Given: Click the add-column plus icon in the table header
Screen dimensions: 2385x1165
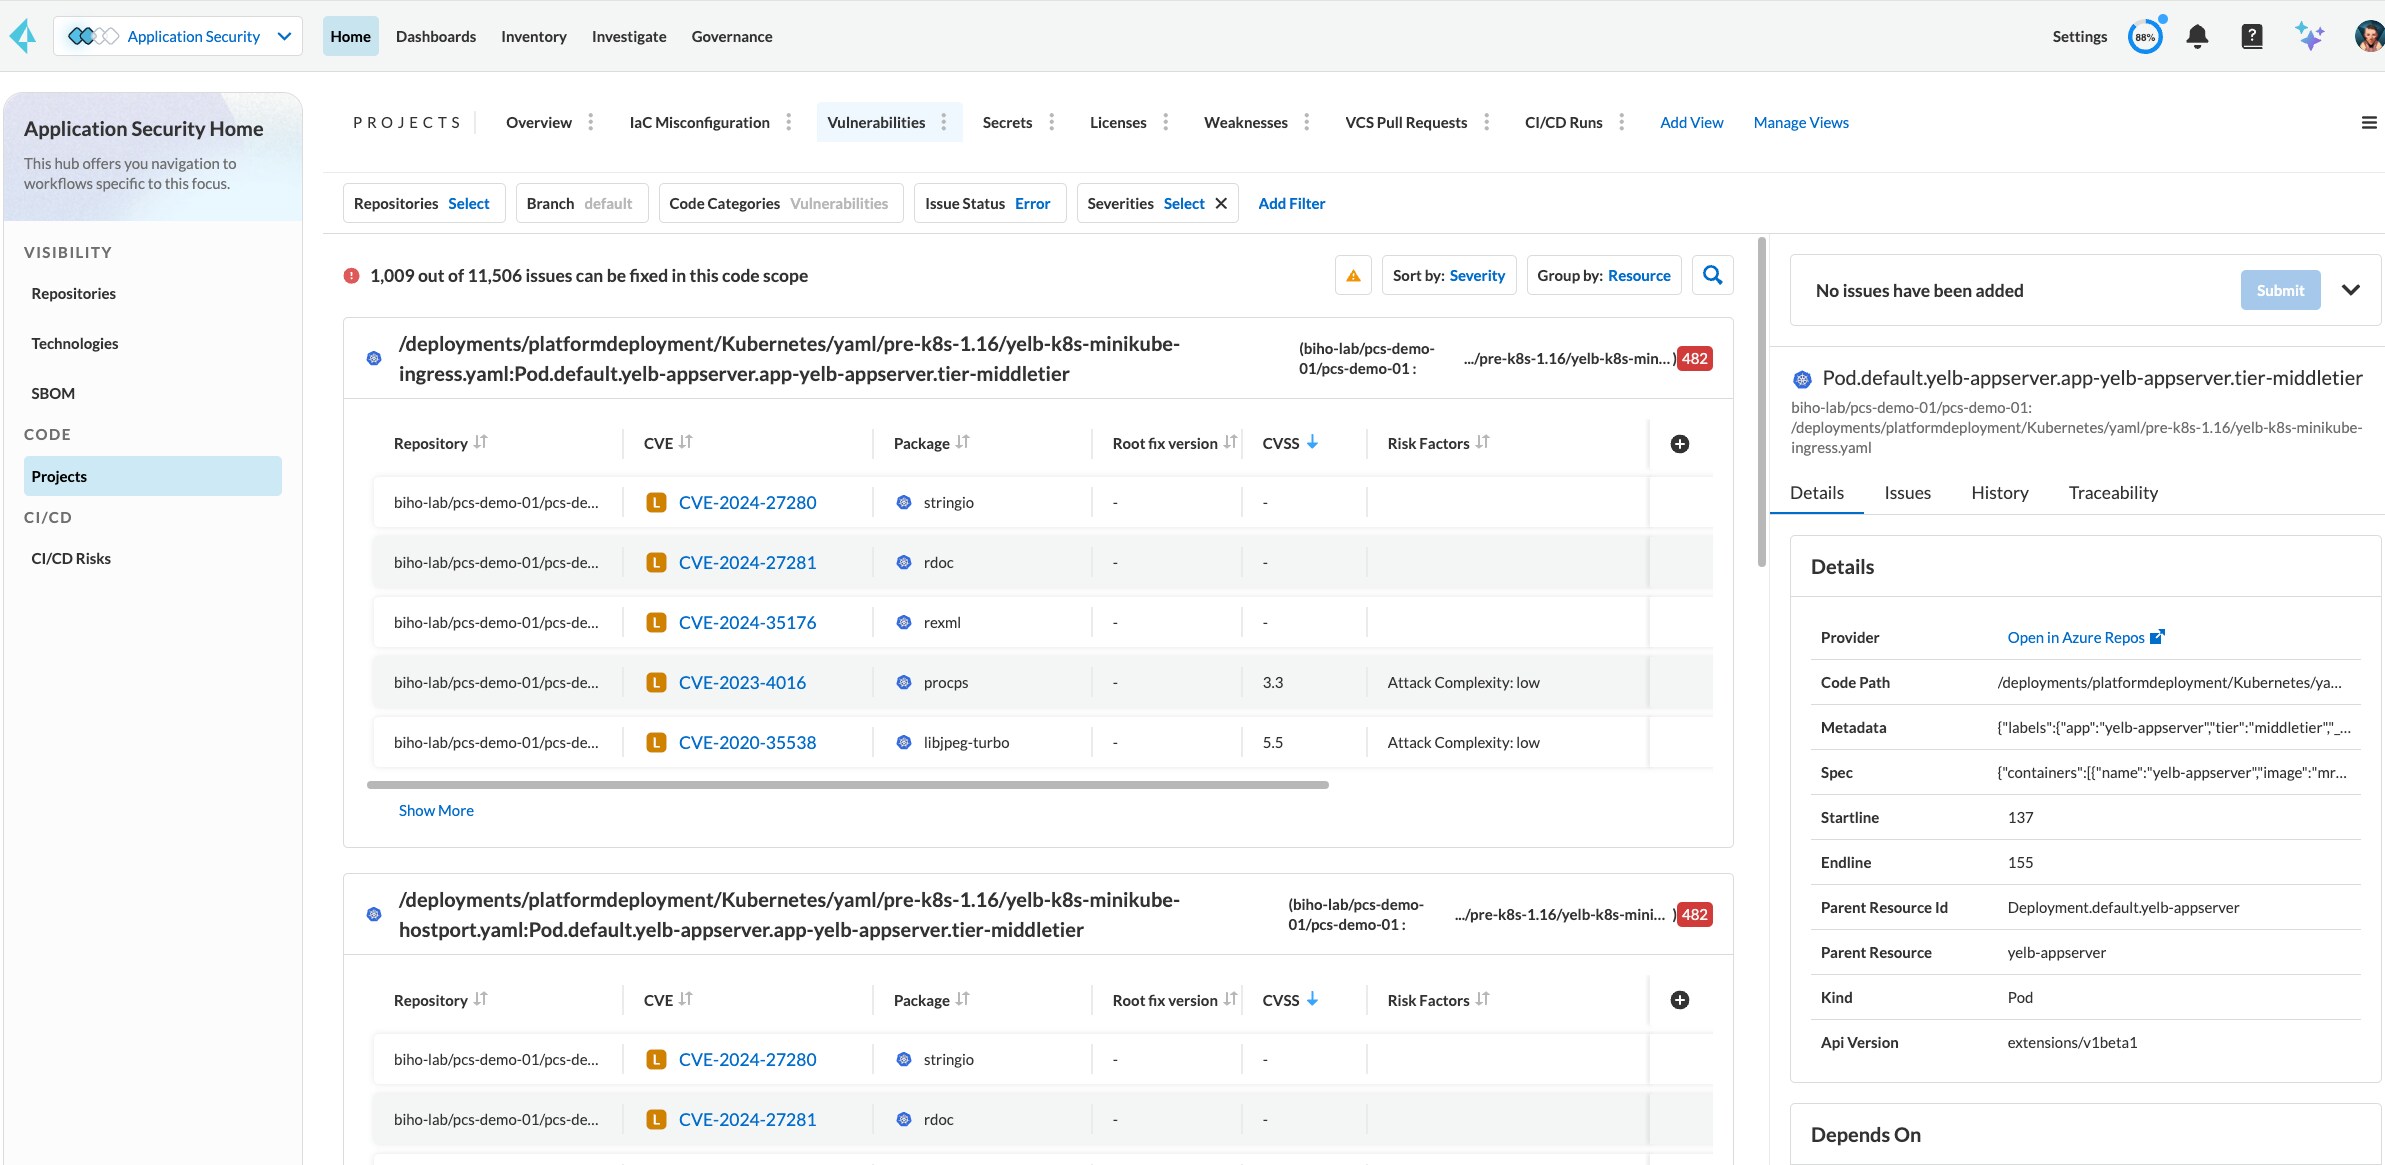Looking at the screenshot, I should (x=1679, y=443).
